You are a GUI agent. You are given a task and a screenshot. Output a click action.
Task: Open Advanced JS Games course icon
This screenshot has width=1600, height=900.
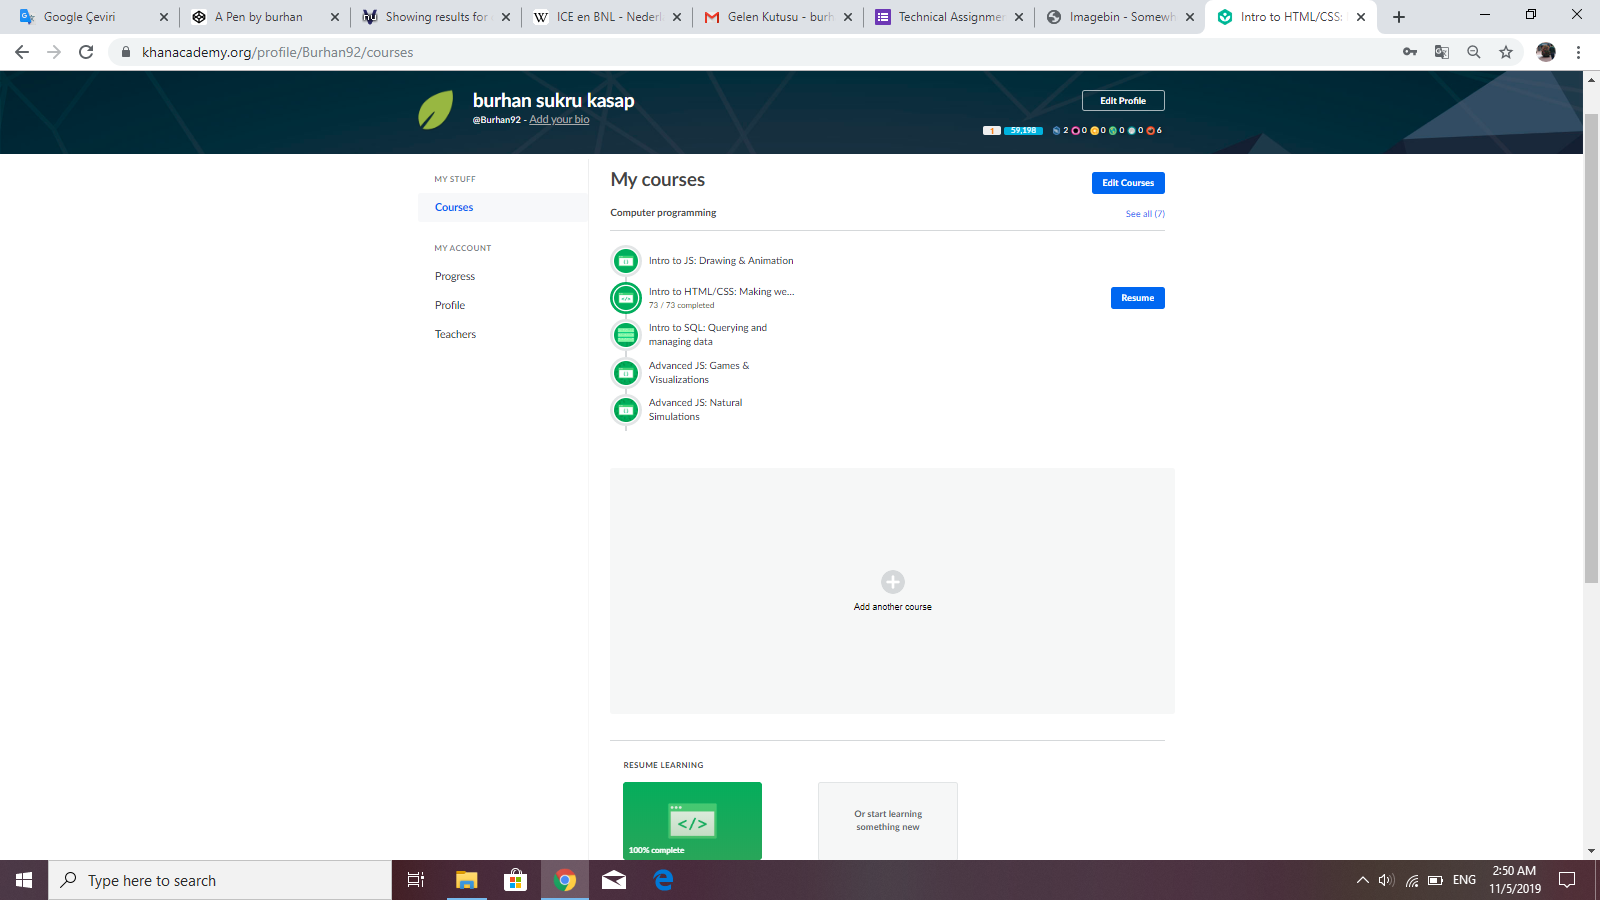coord(626,373)
